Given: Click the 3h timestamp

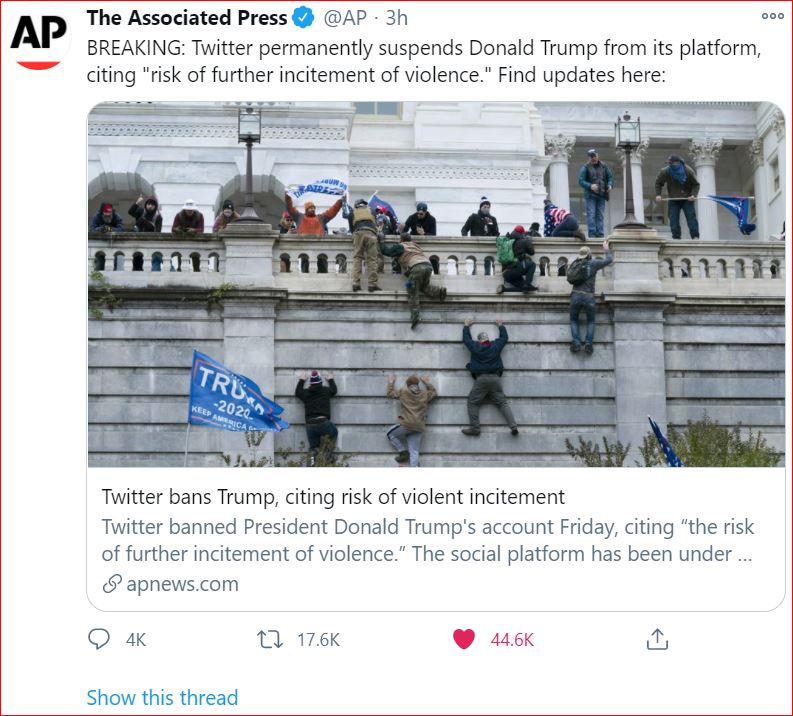Looking at the screenshot, I should pyautogui.click(x=397, y=18).
